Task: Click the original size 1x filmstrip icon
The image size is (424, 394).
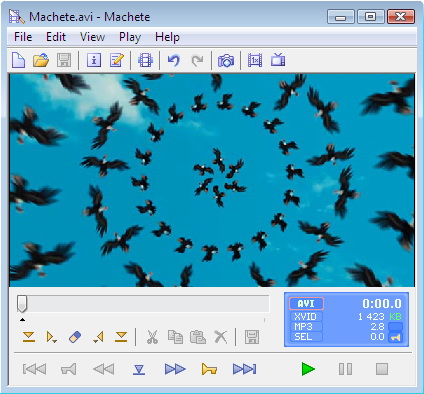Action: (x=255, y=60)
